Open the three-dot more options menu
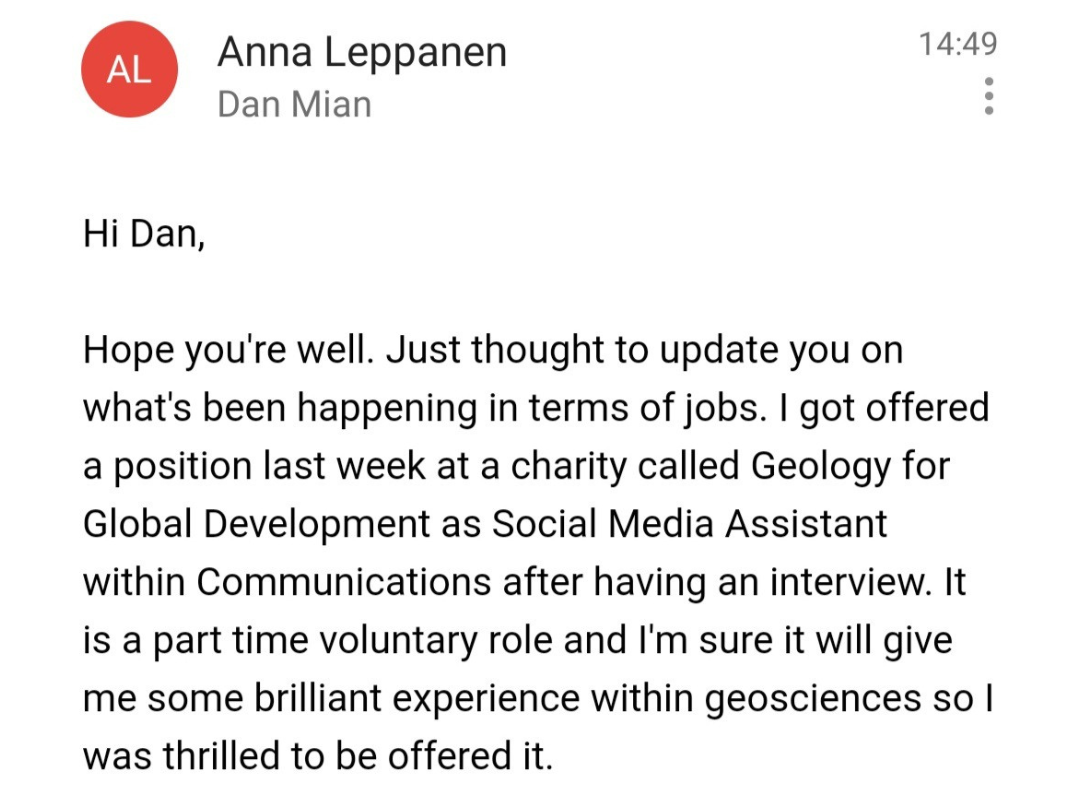The image size is (1080, 812). 988,96
